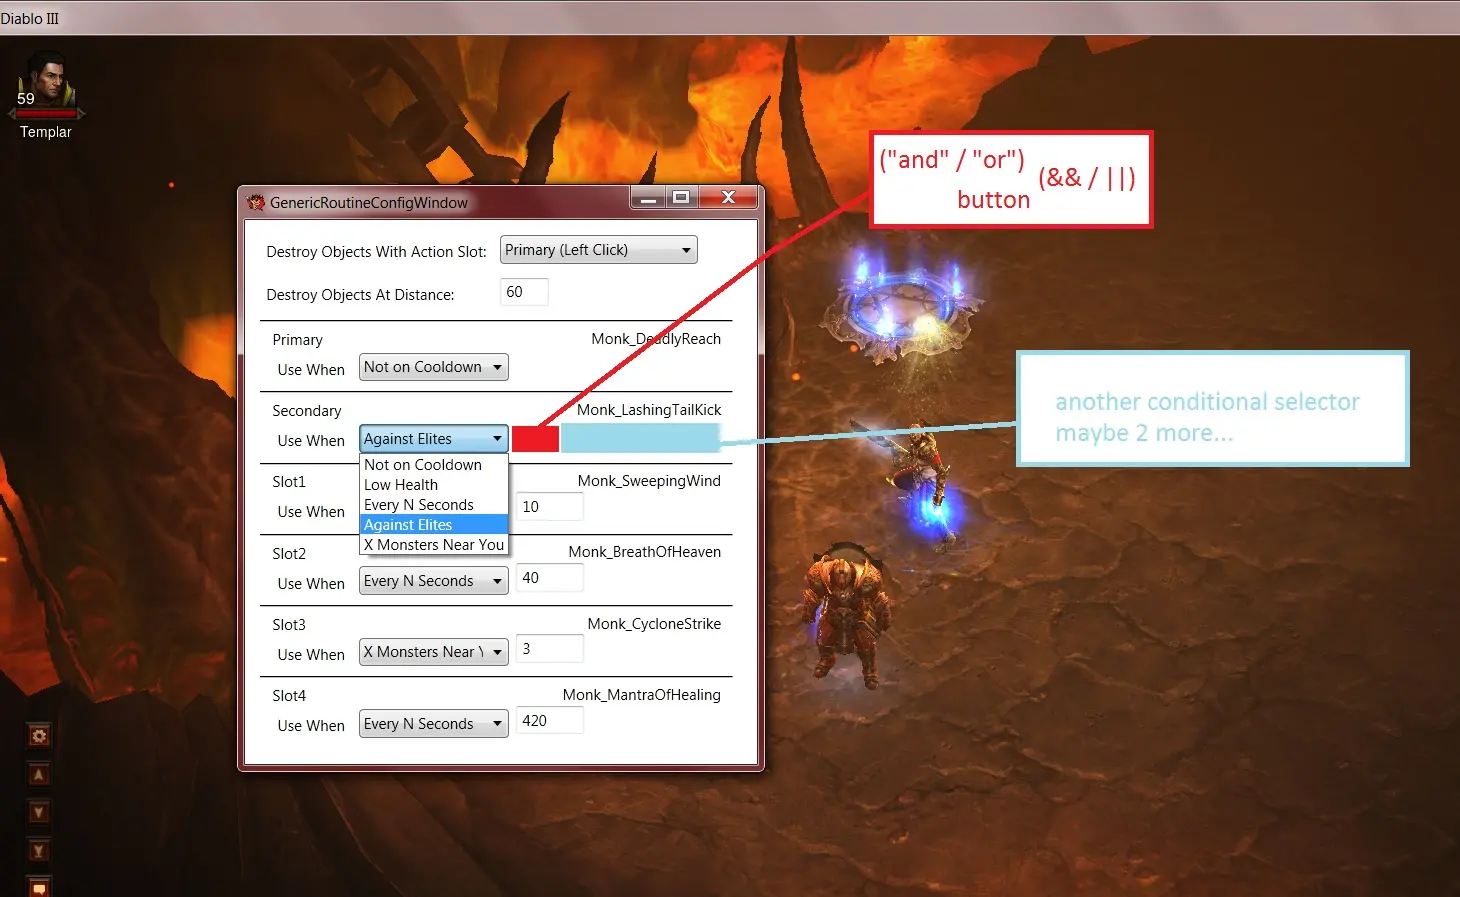
Task: Choose X Monsters Near You option
Action: pyautogui.click(x=433, y=545)
